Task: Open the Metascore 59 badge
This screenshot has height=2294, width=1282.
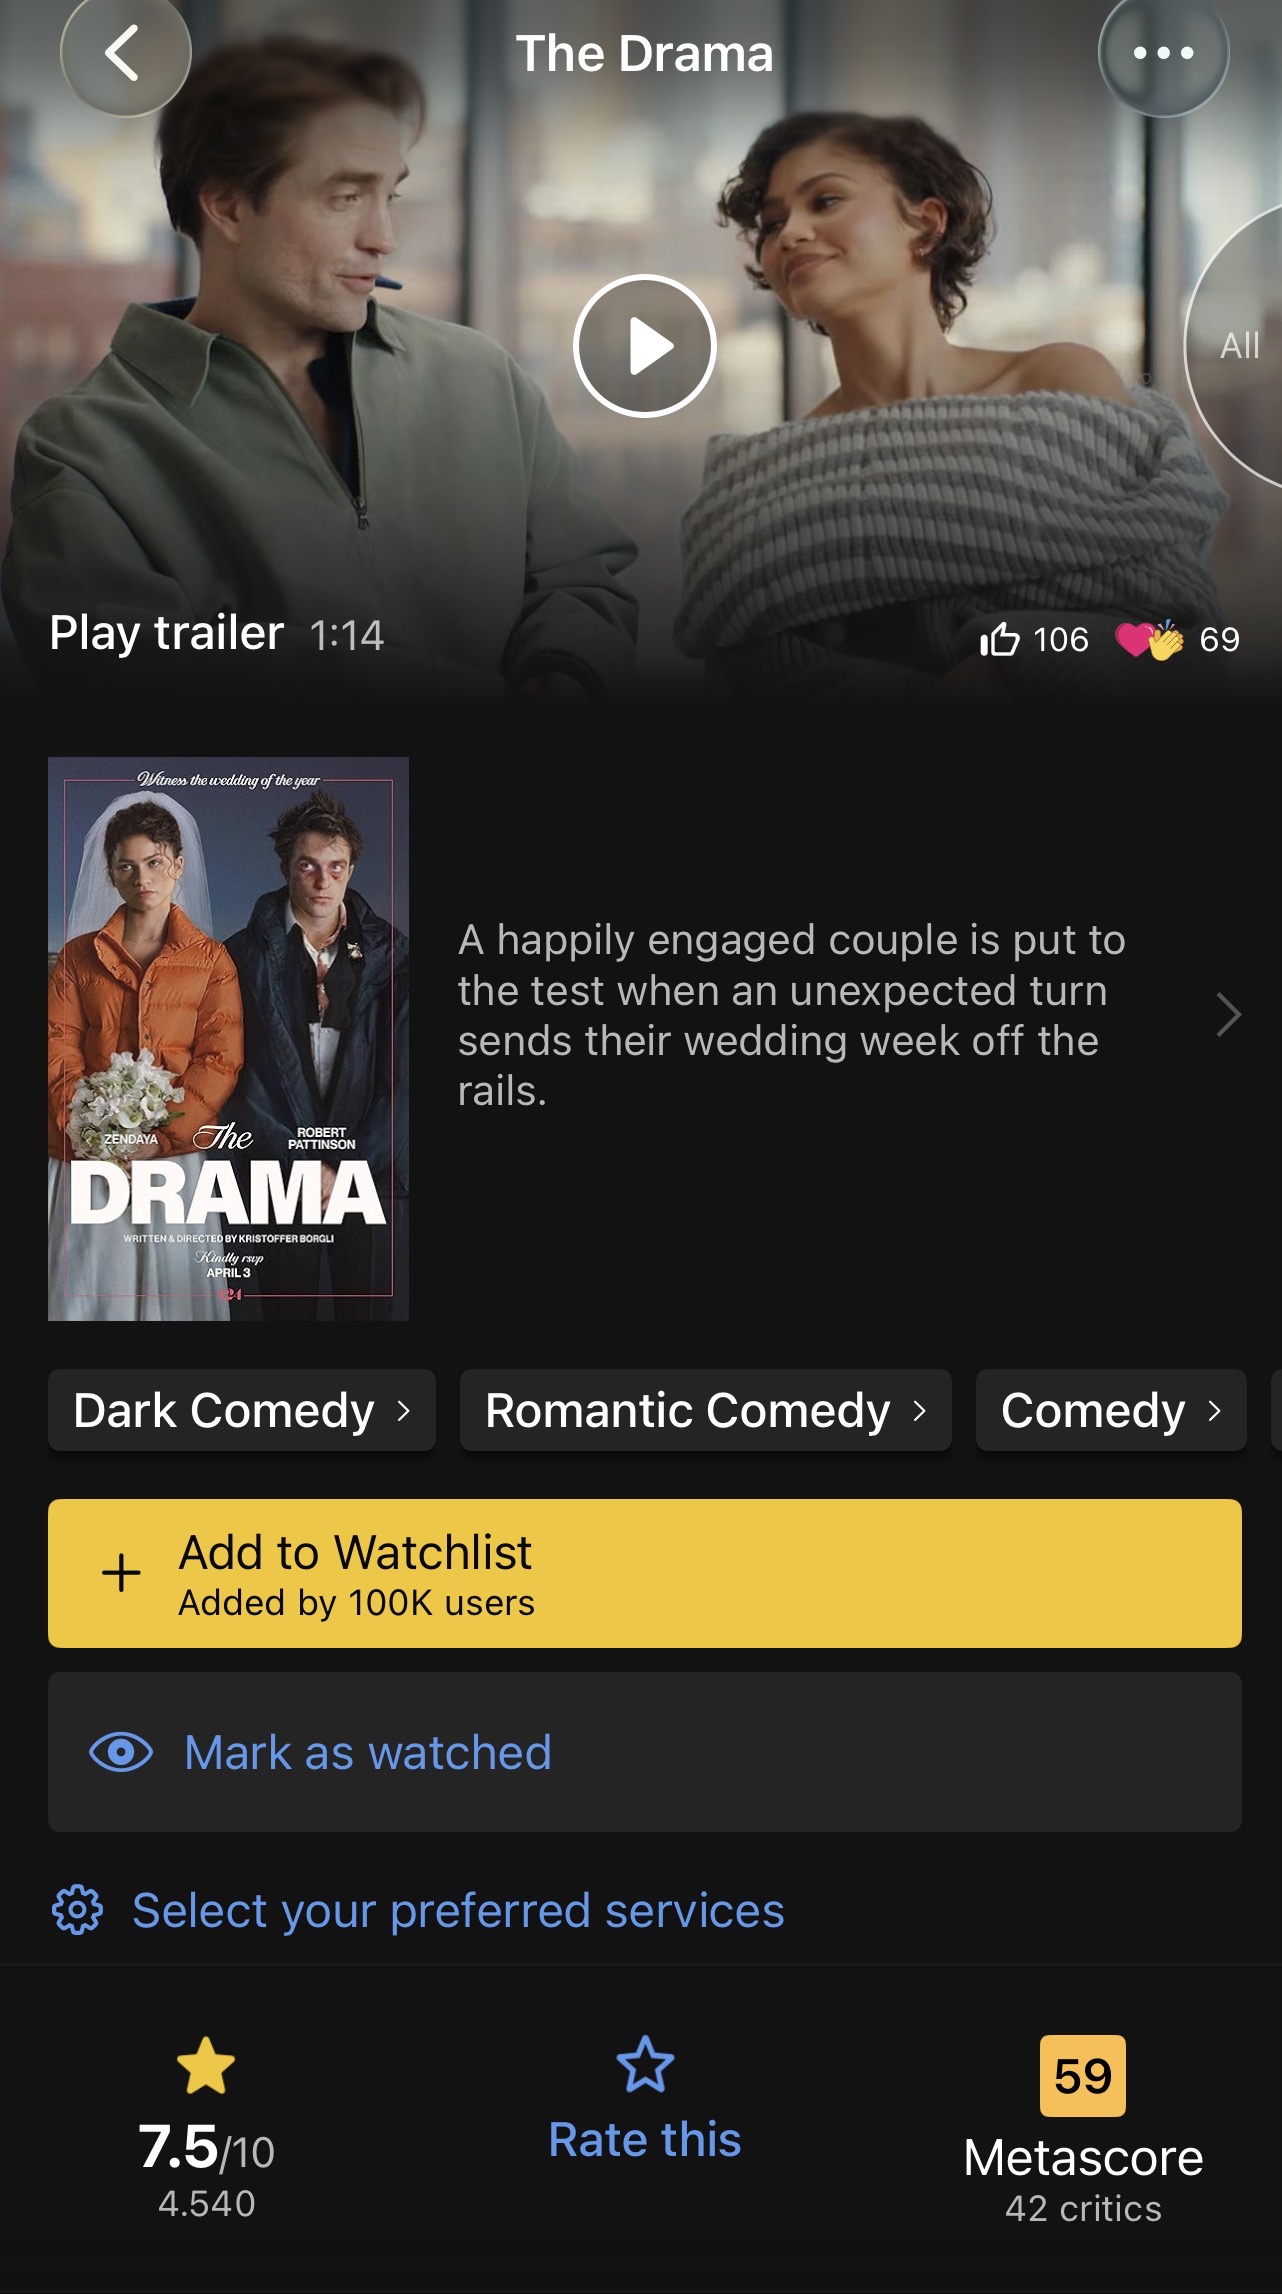Action: [x=1083, y=2076]
